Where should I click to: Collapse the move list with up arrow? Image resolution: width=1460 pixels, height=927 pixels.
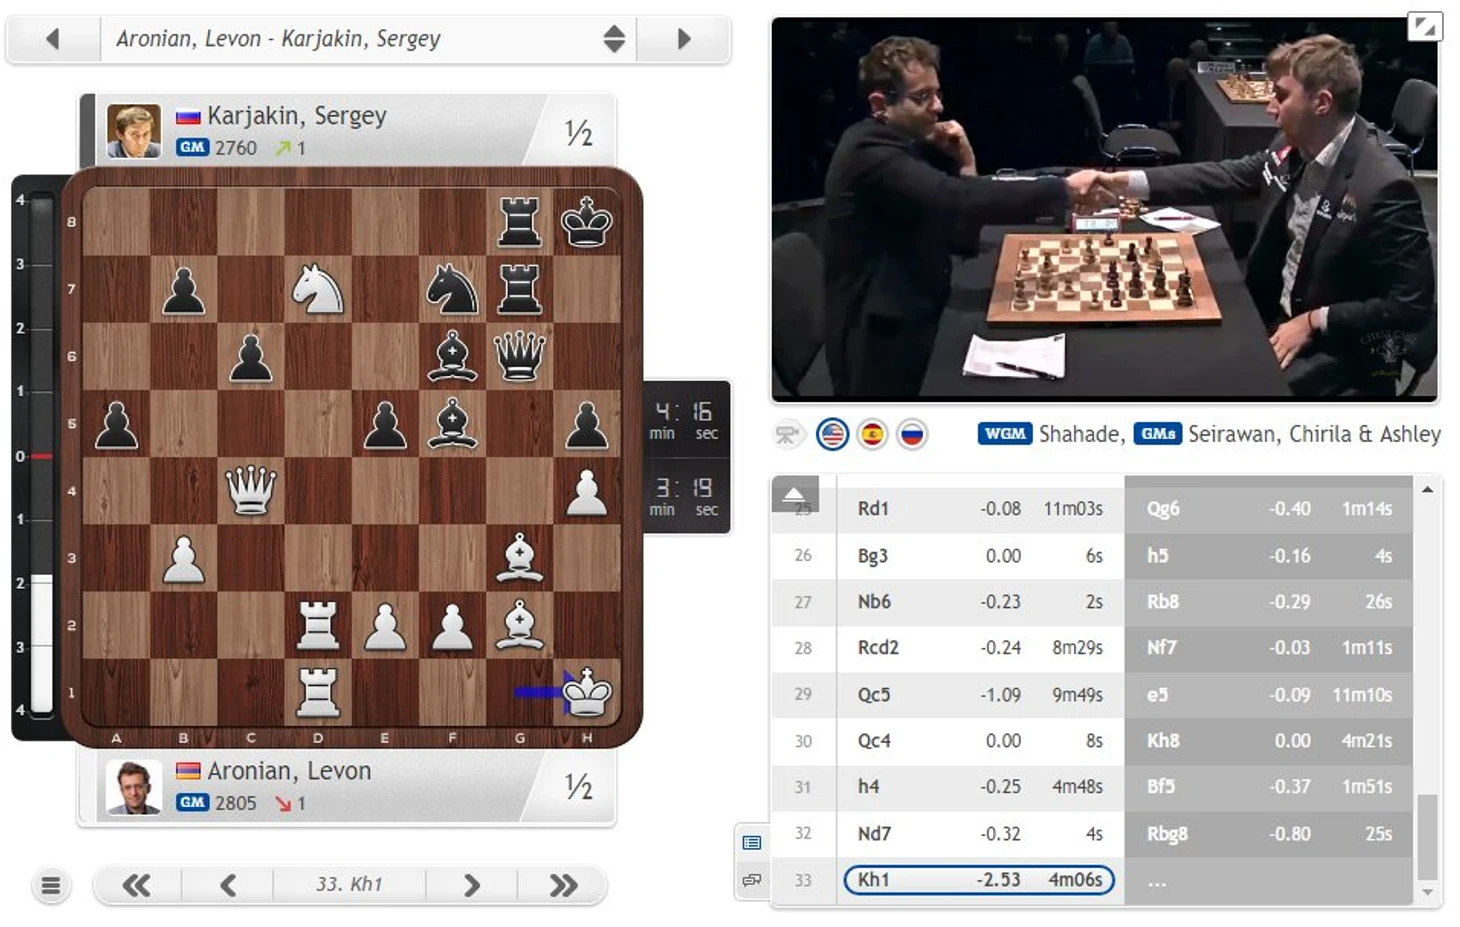tap(794, 493)
